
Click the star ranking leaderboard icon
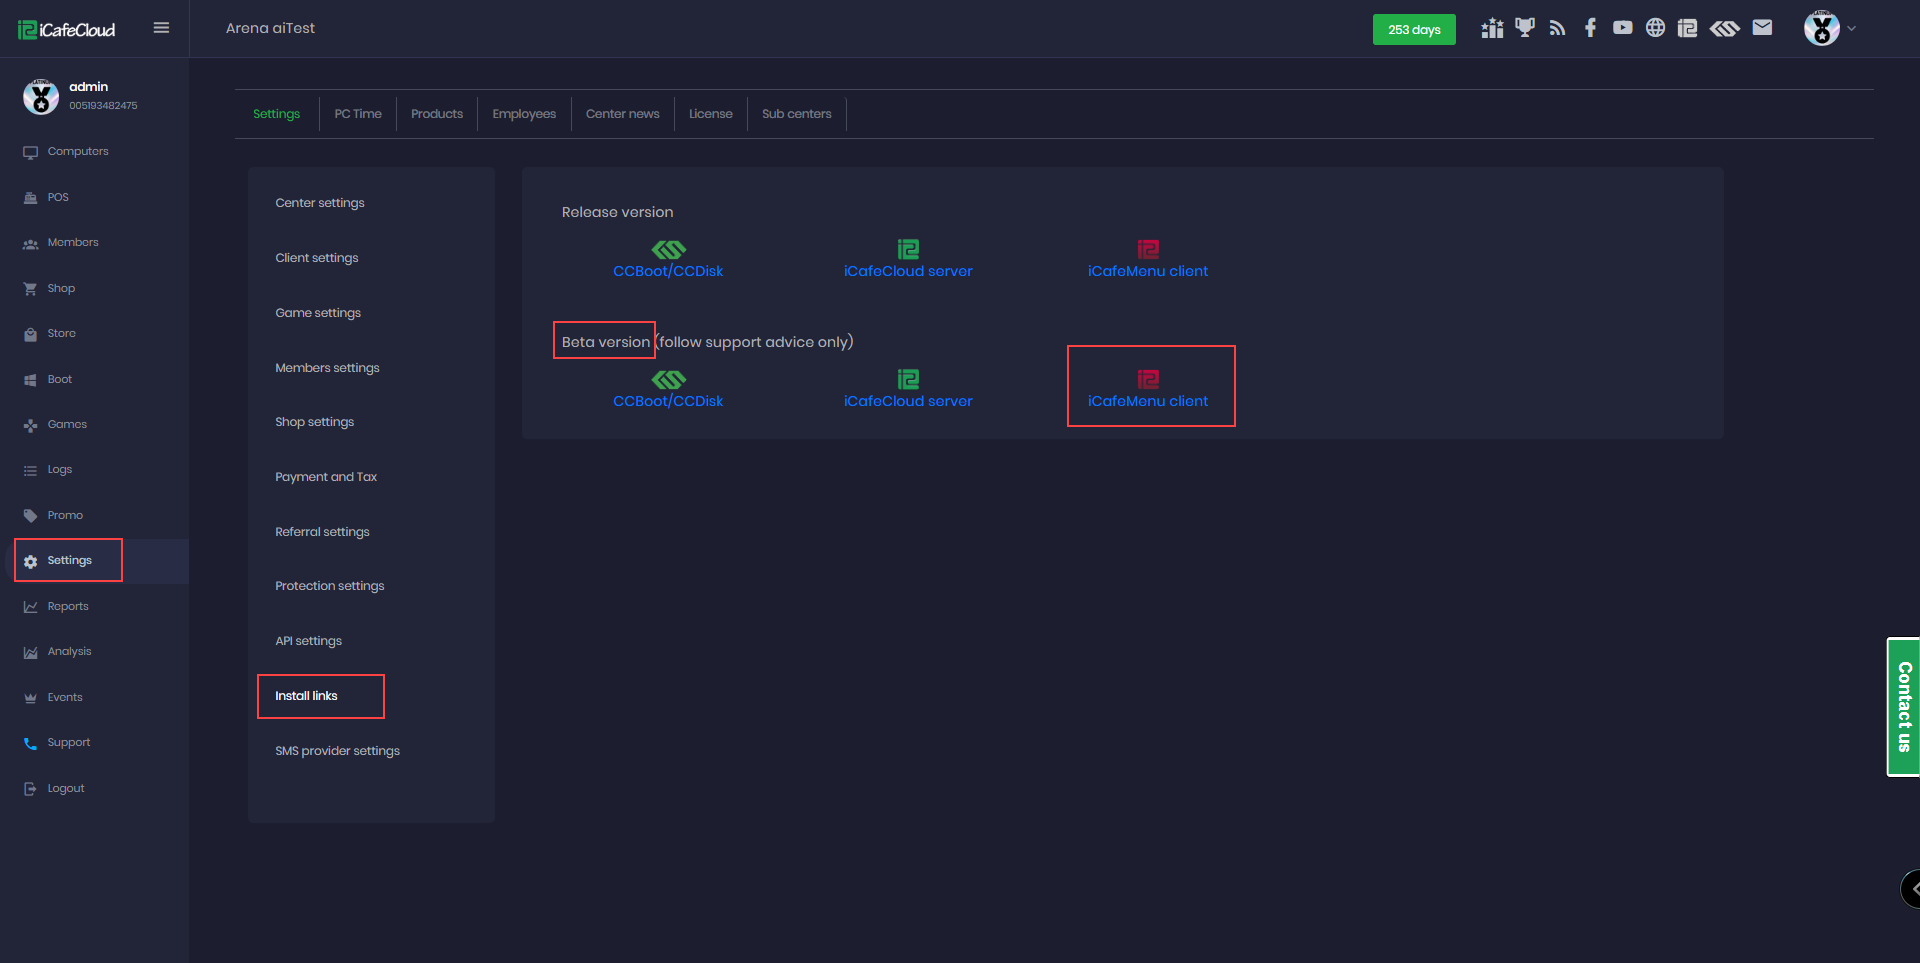1492,28
